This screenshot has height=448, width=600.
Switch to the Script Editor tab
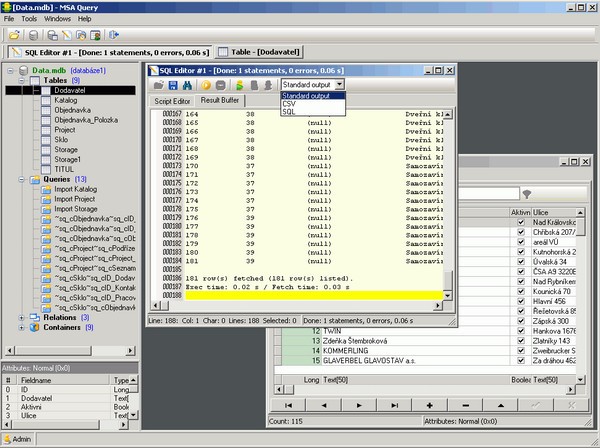tap(172, 101)
